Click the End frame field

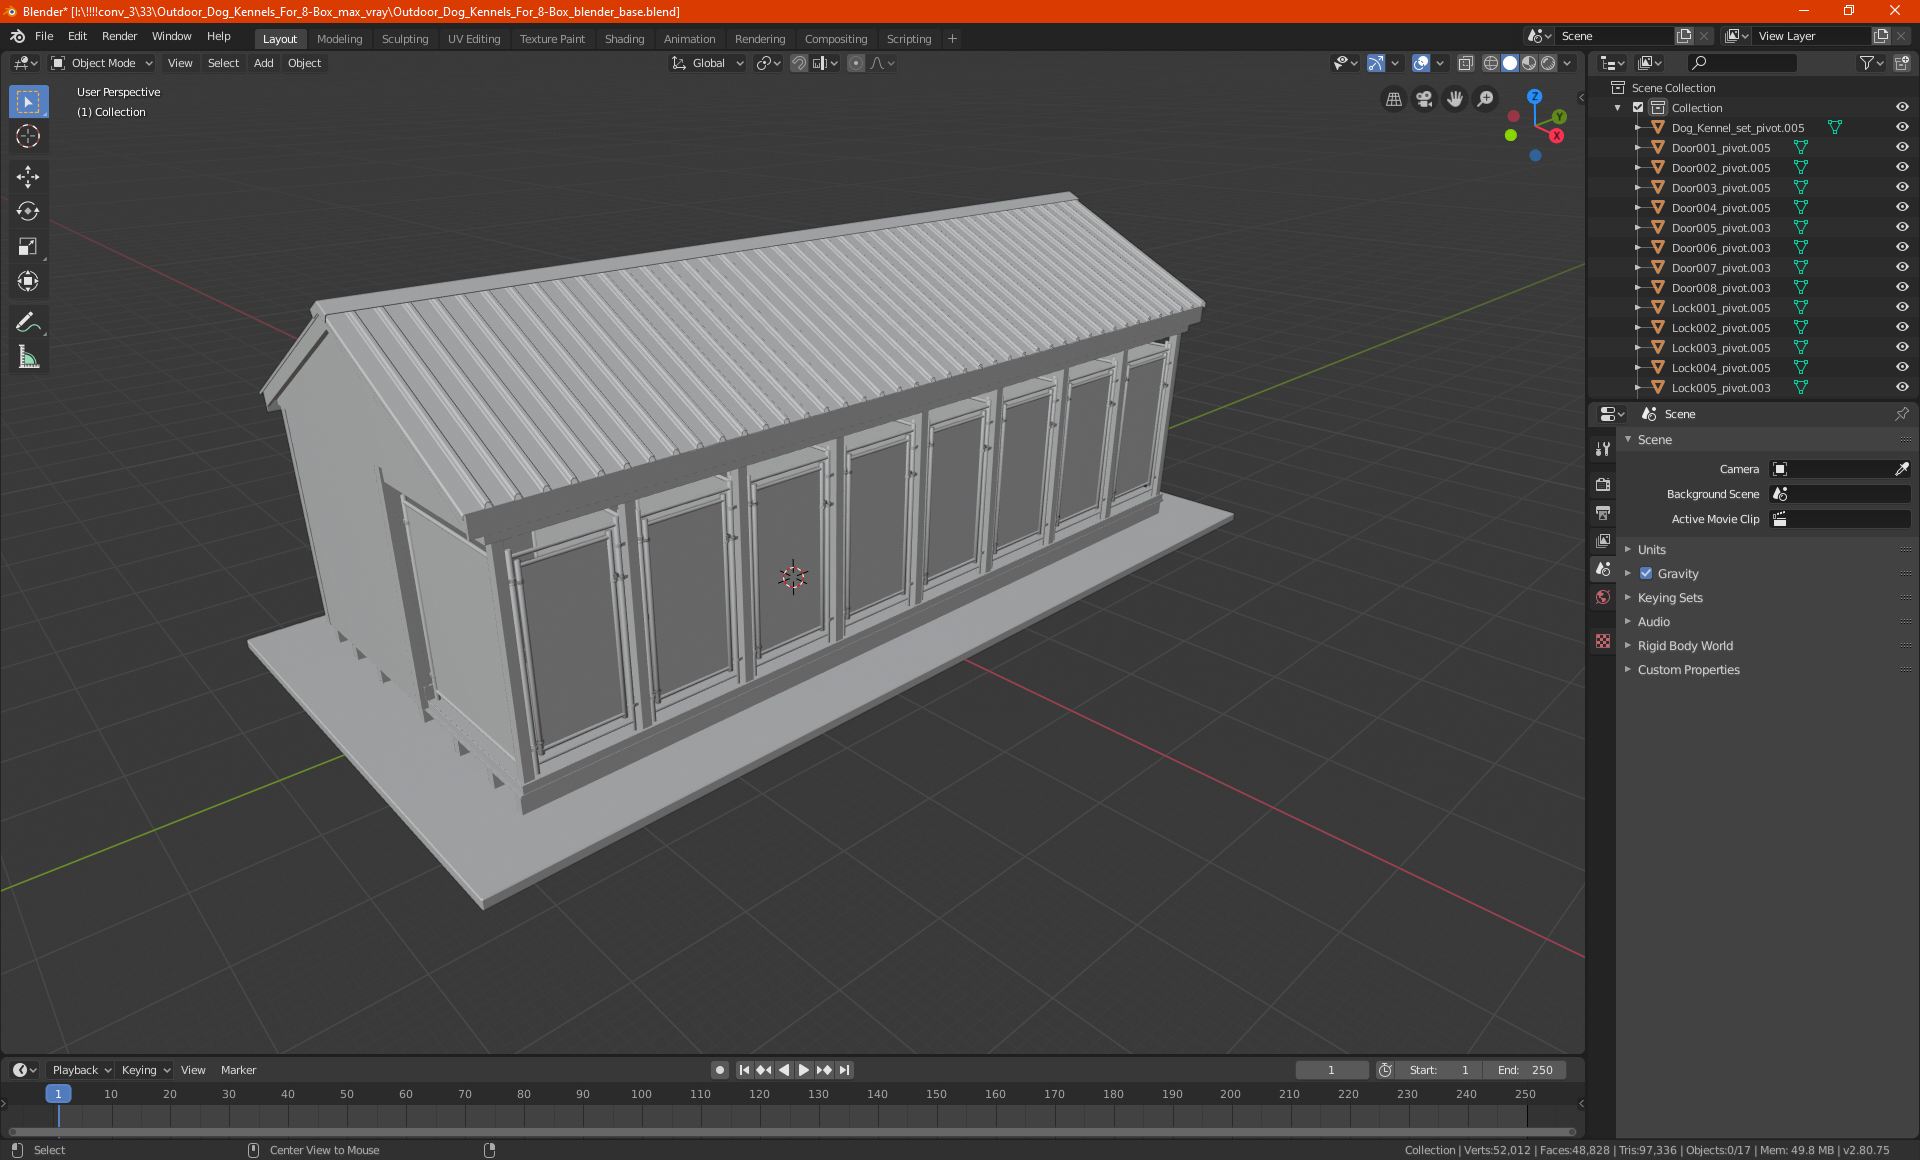tap(1524, 1070)
